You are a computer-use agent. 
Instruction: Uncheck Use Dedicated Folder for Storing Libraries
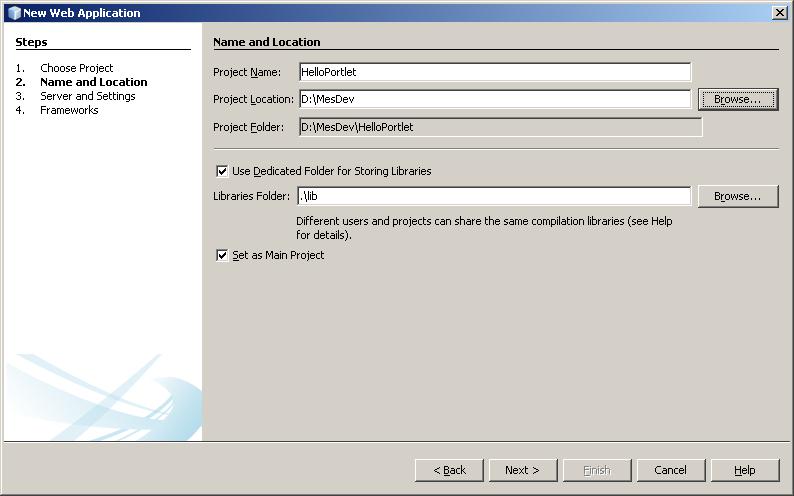click(x=222, y=171)
